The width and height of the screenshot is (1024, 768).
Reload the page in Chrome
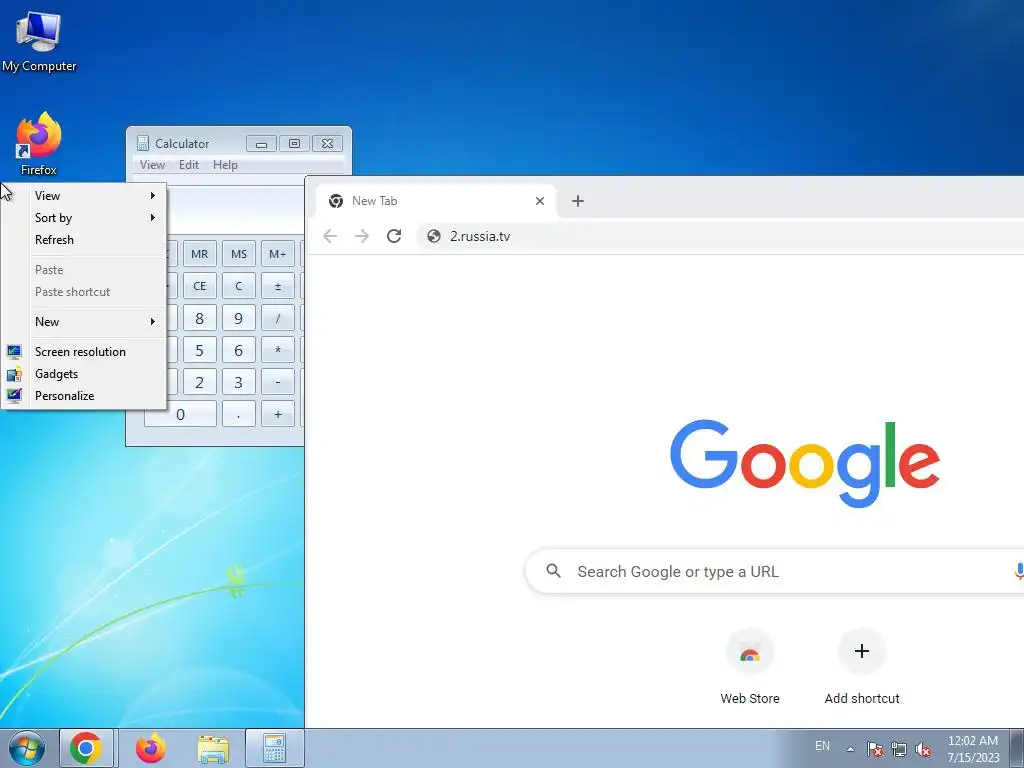pyautogui.click(x=394, y=236)
